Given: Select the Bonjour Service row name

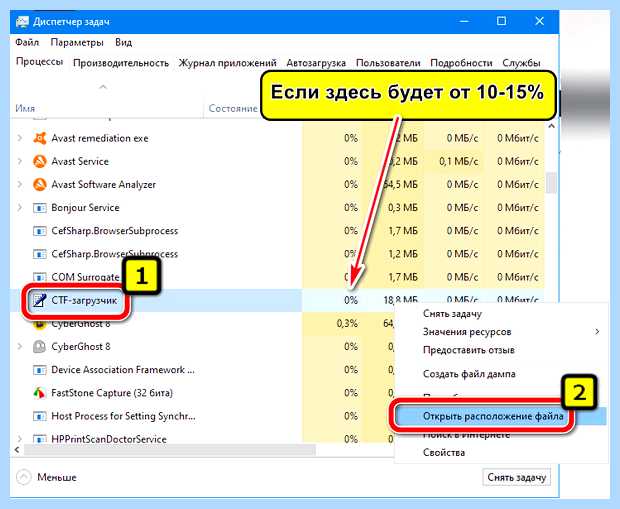Looking at the screenshot, I should click(85, 208).
